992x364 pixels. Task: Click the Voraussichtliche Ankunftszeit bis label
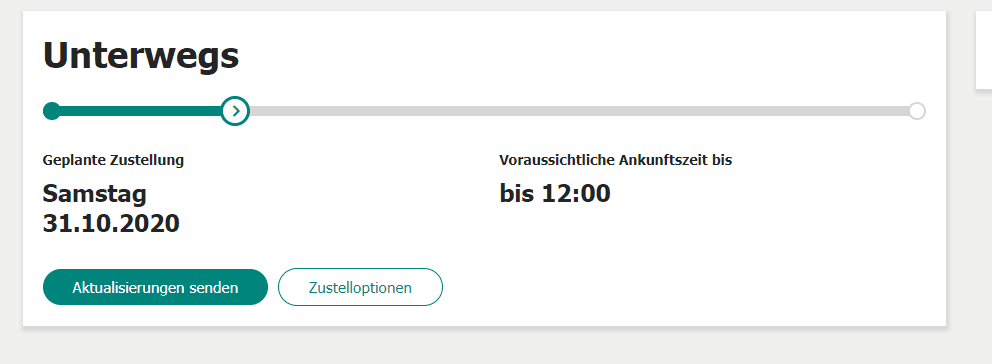[616, 160]
